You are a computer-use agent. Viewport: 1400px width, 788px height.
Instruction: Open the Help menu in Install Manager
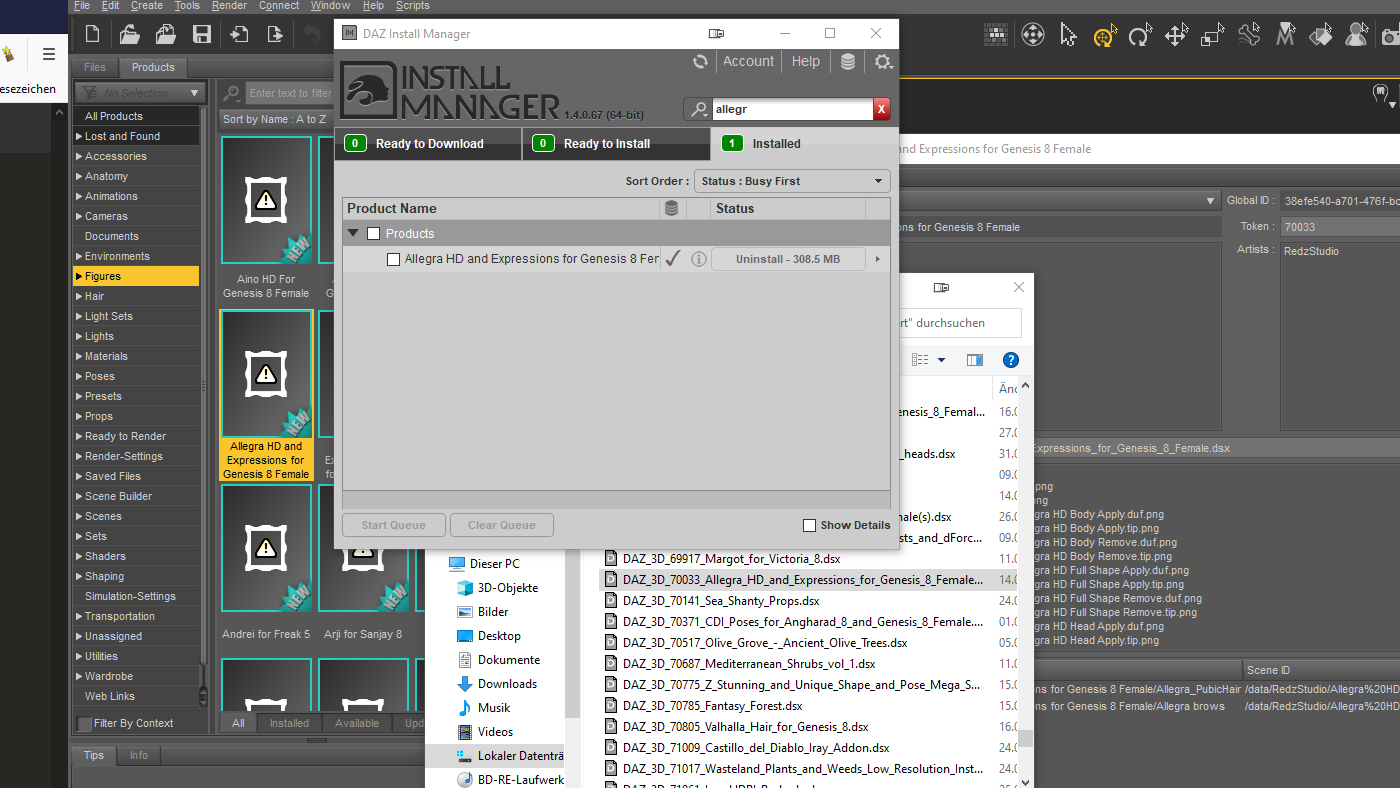point(806,61)
